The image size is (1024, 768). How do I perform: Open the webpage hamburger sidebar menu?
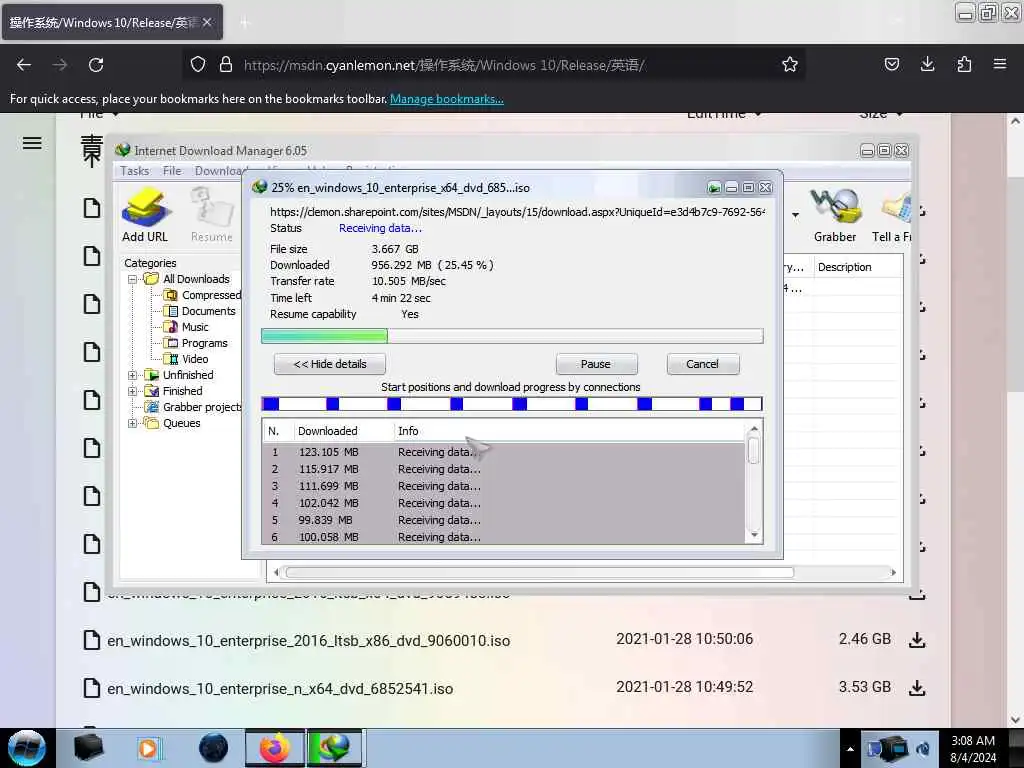click(x=32, y=143)
